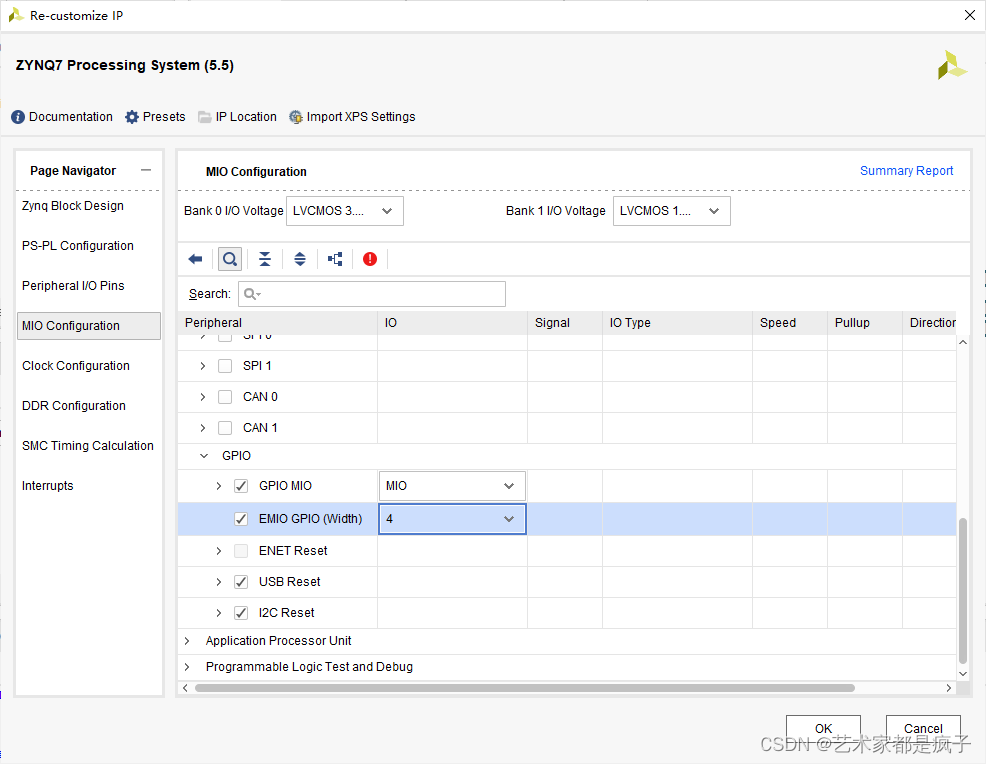Open the EMIO GPIO width dropdown
The image size is (986, 764).
(x=451, y=519)
